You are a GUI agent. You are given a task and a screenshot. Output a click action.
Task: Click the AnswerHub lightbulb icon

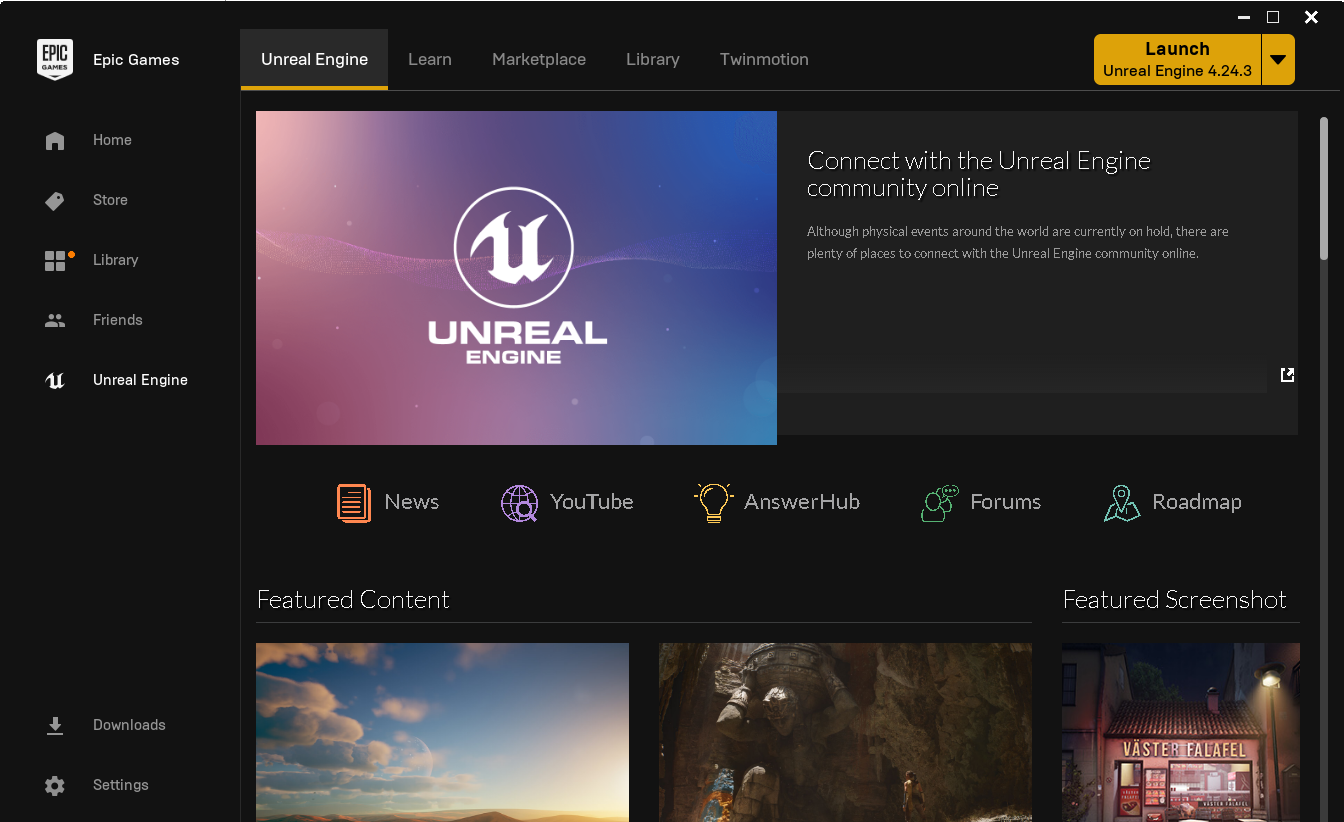click(714, 502)
